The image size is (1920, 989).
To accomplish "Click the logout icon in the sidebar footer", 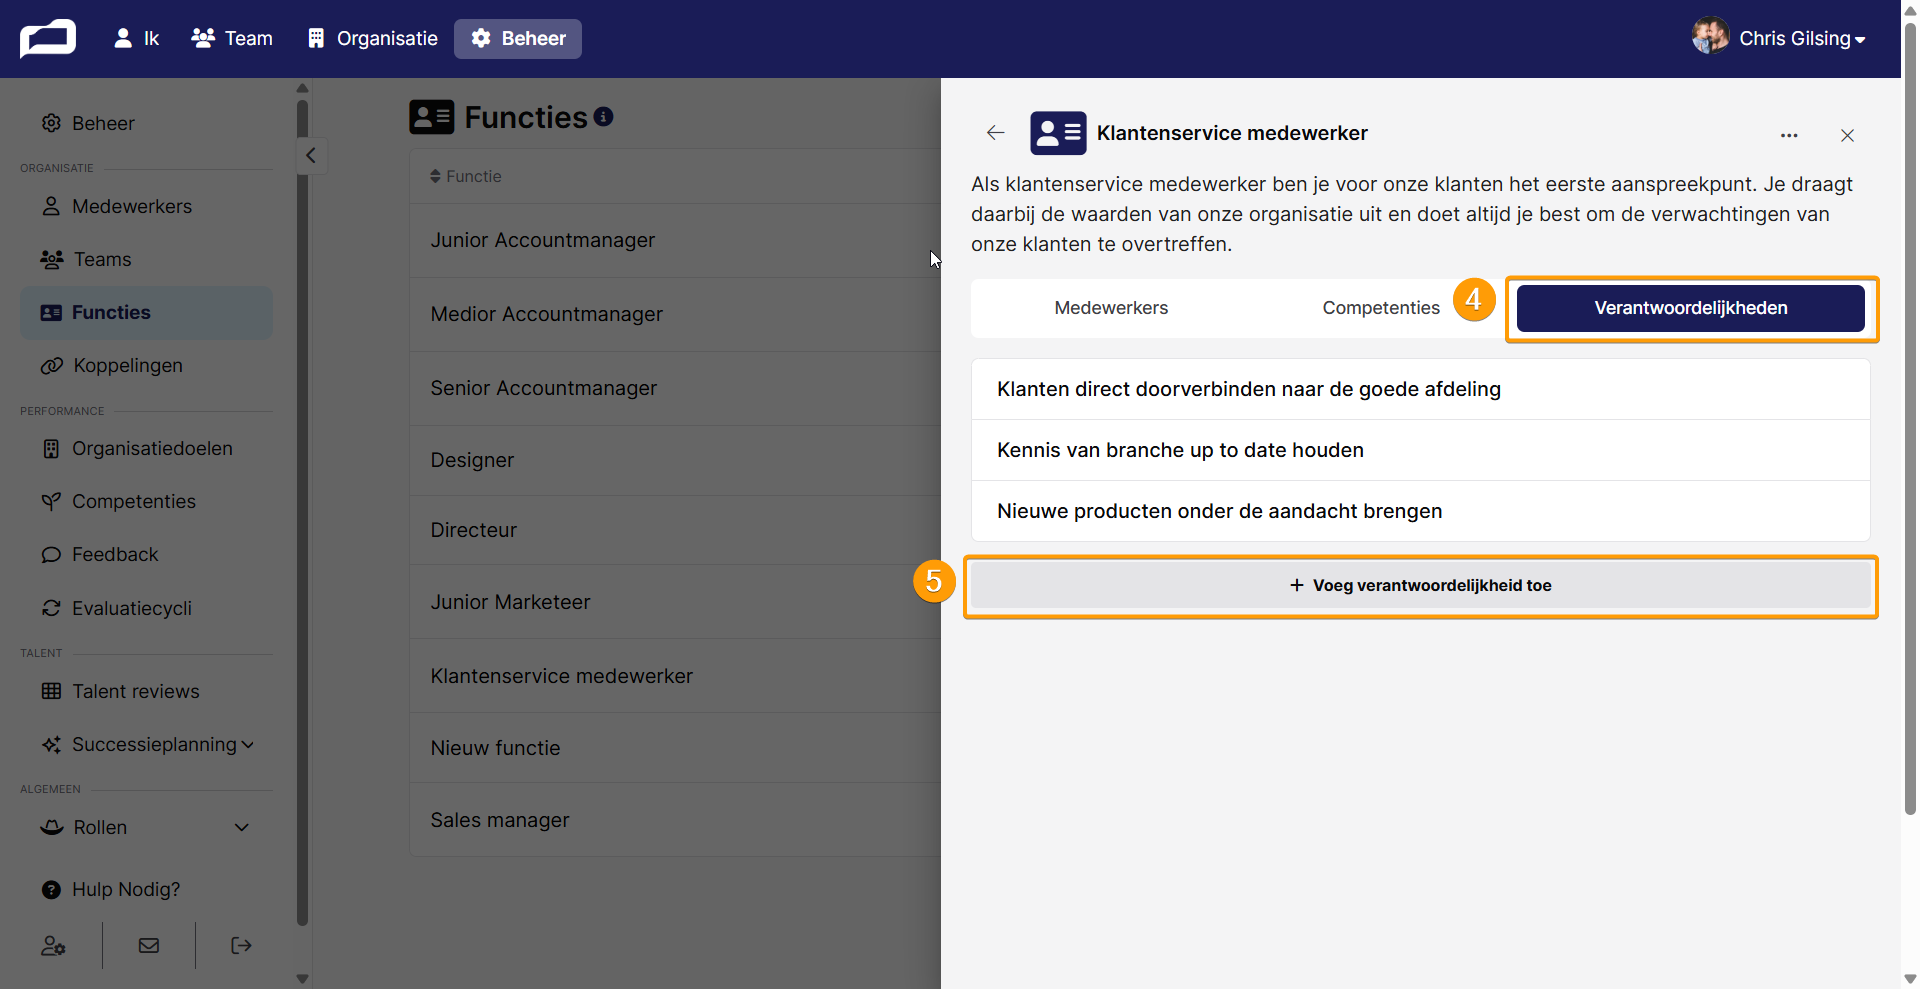I will [x=241, y=946].
